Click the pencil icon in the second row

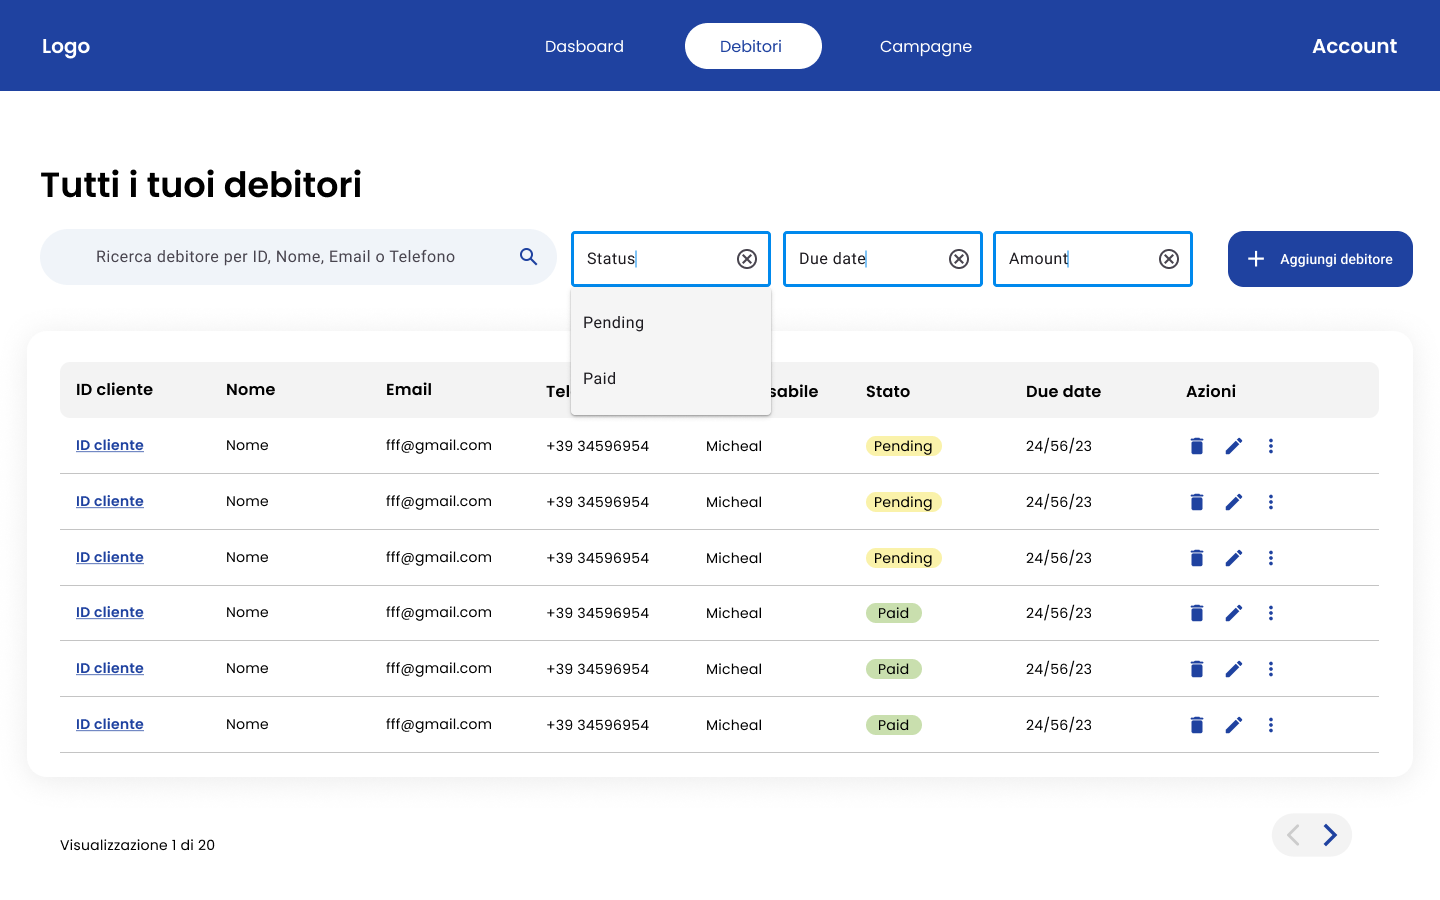[1234, 502]
